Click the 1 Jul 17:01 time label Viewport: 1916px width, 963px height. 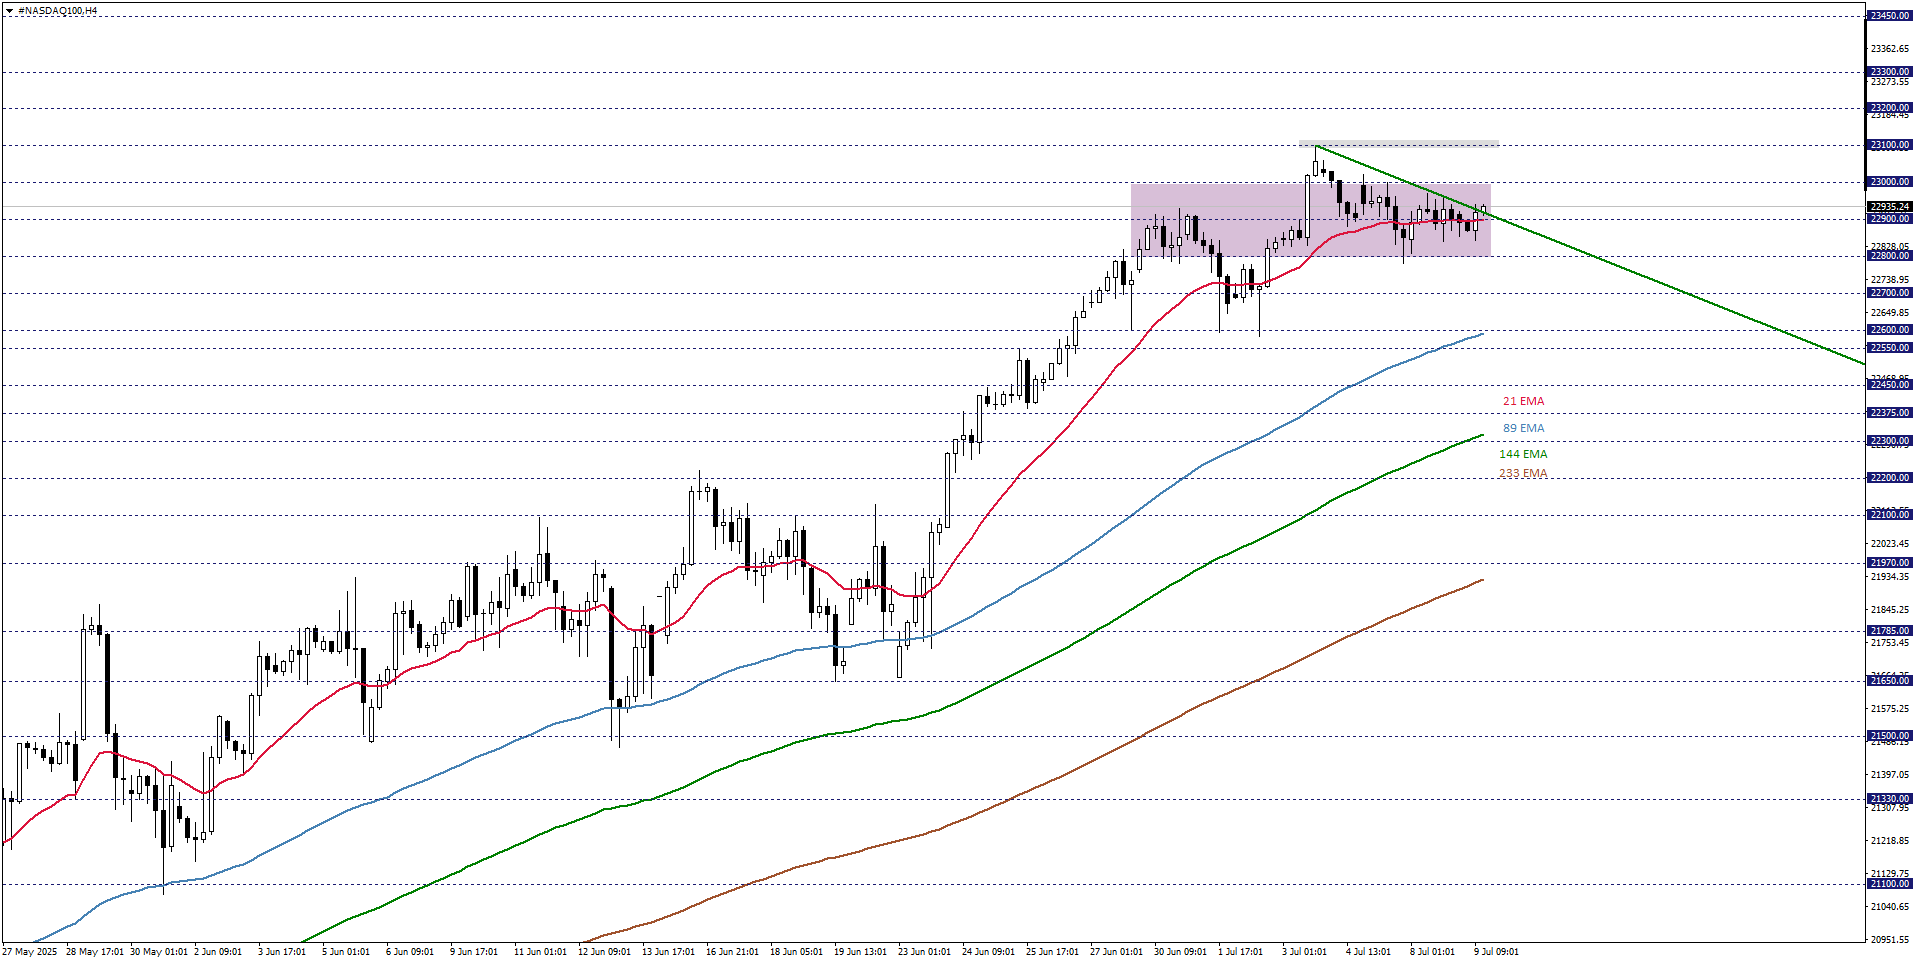(1240, 952)
